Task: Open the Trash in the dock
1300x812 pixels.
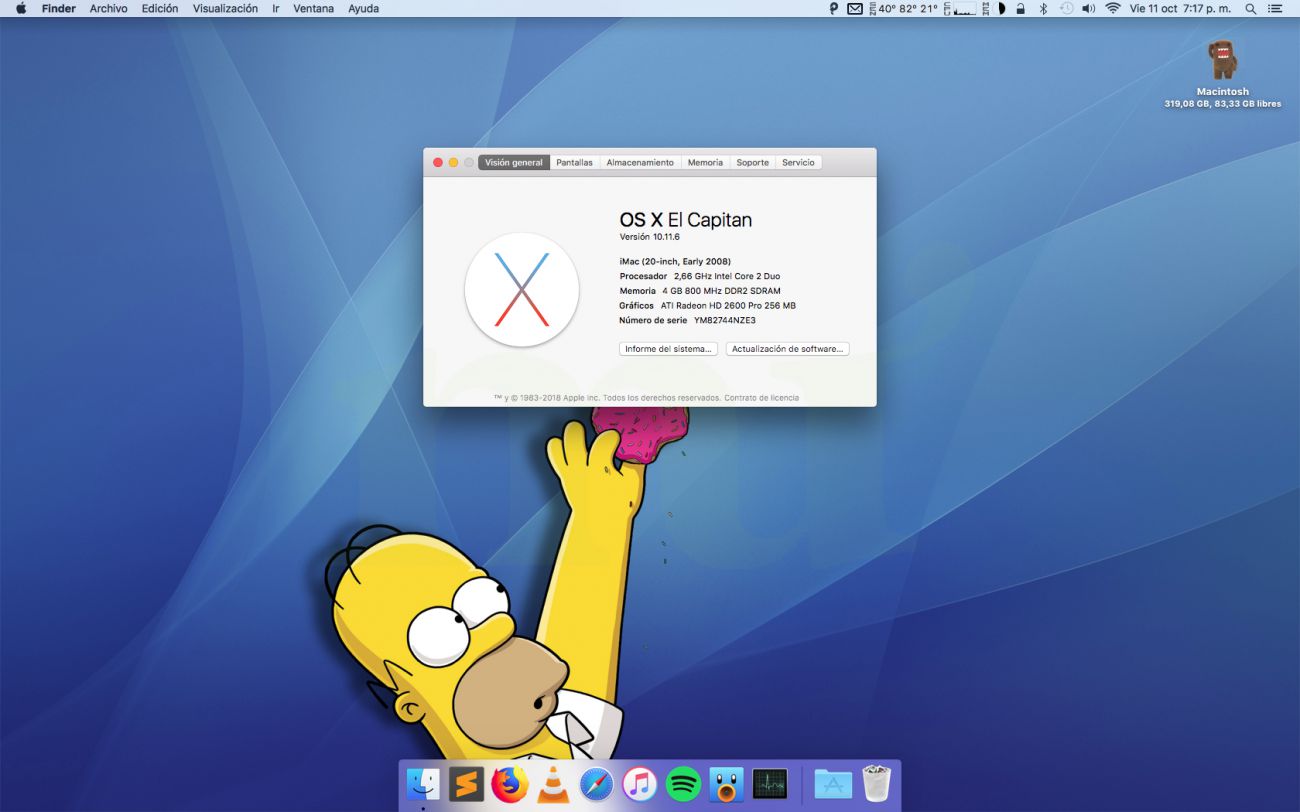Action: coord(876,785)
